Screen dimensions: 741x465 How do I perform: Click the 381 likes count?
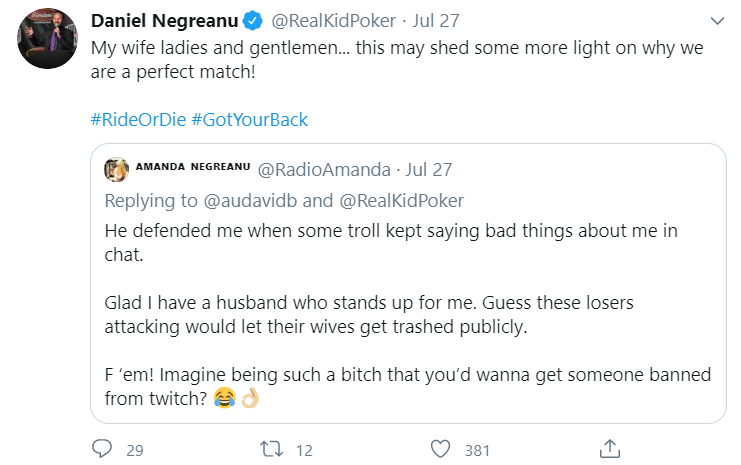[x=478, y=450]
